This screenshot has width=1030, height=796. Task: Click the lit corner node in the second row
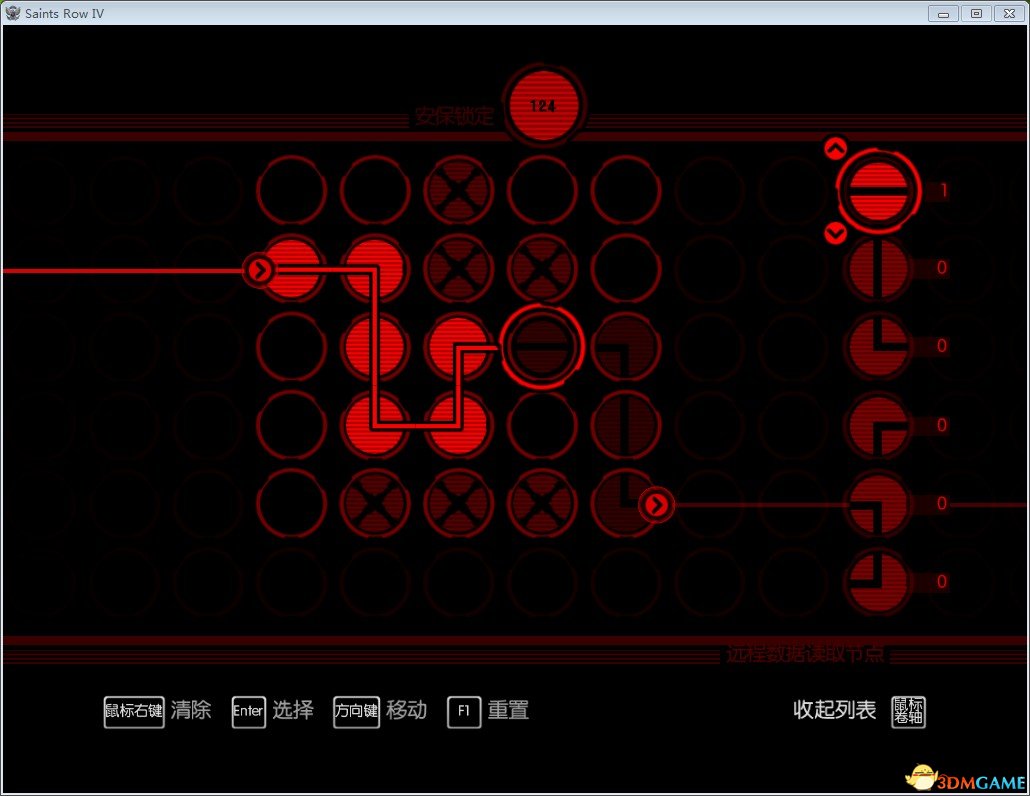pyautogui.click(x=375, y=268)
